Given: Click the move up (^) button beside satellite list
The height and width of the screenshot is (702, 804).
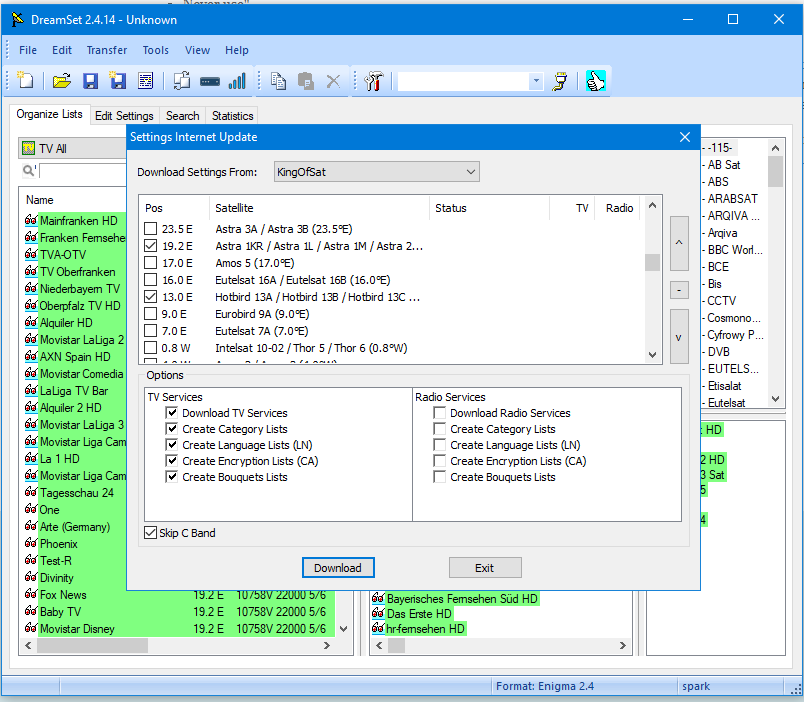Looking at the screenshot, I should [x=679, y=243].
